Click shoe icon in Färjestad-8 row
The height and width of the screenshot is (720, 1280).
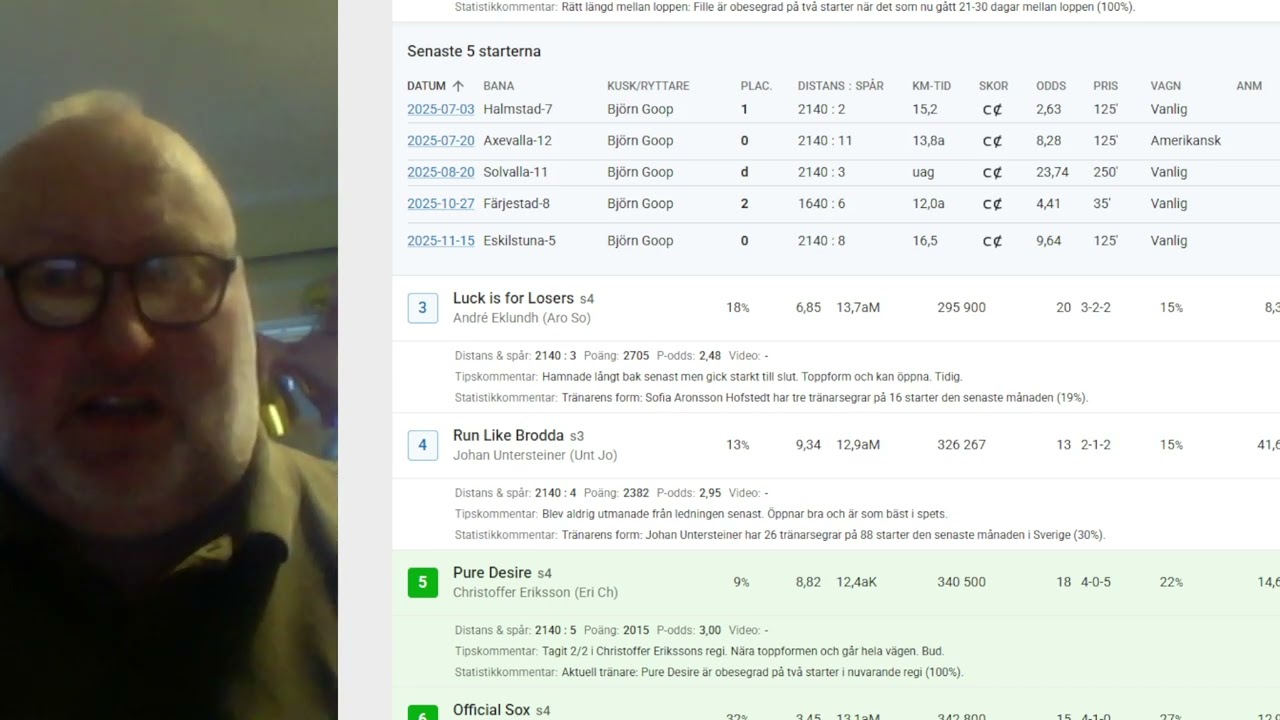point(992,204)
